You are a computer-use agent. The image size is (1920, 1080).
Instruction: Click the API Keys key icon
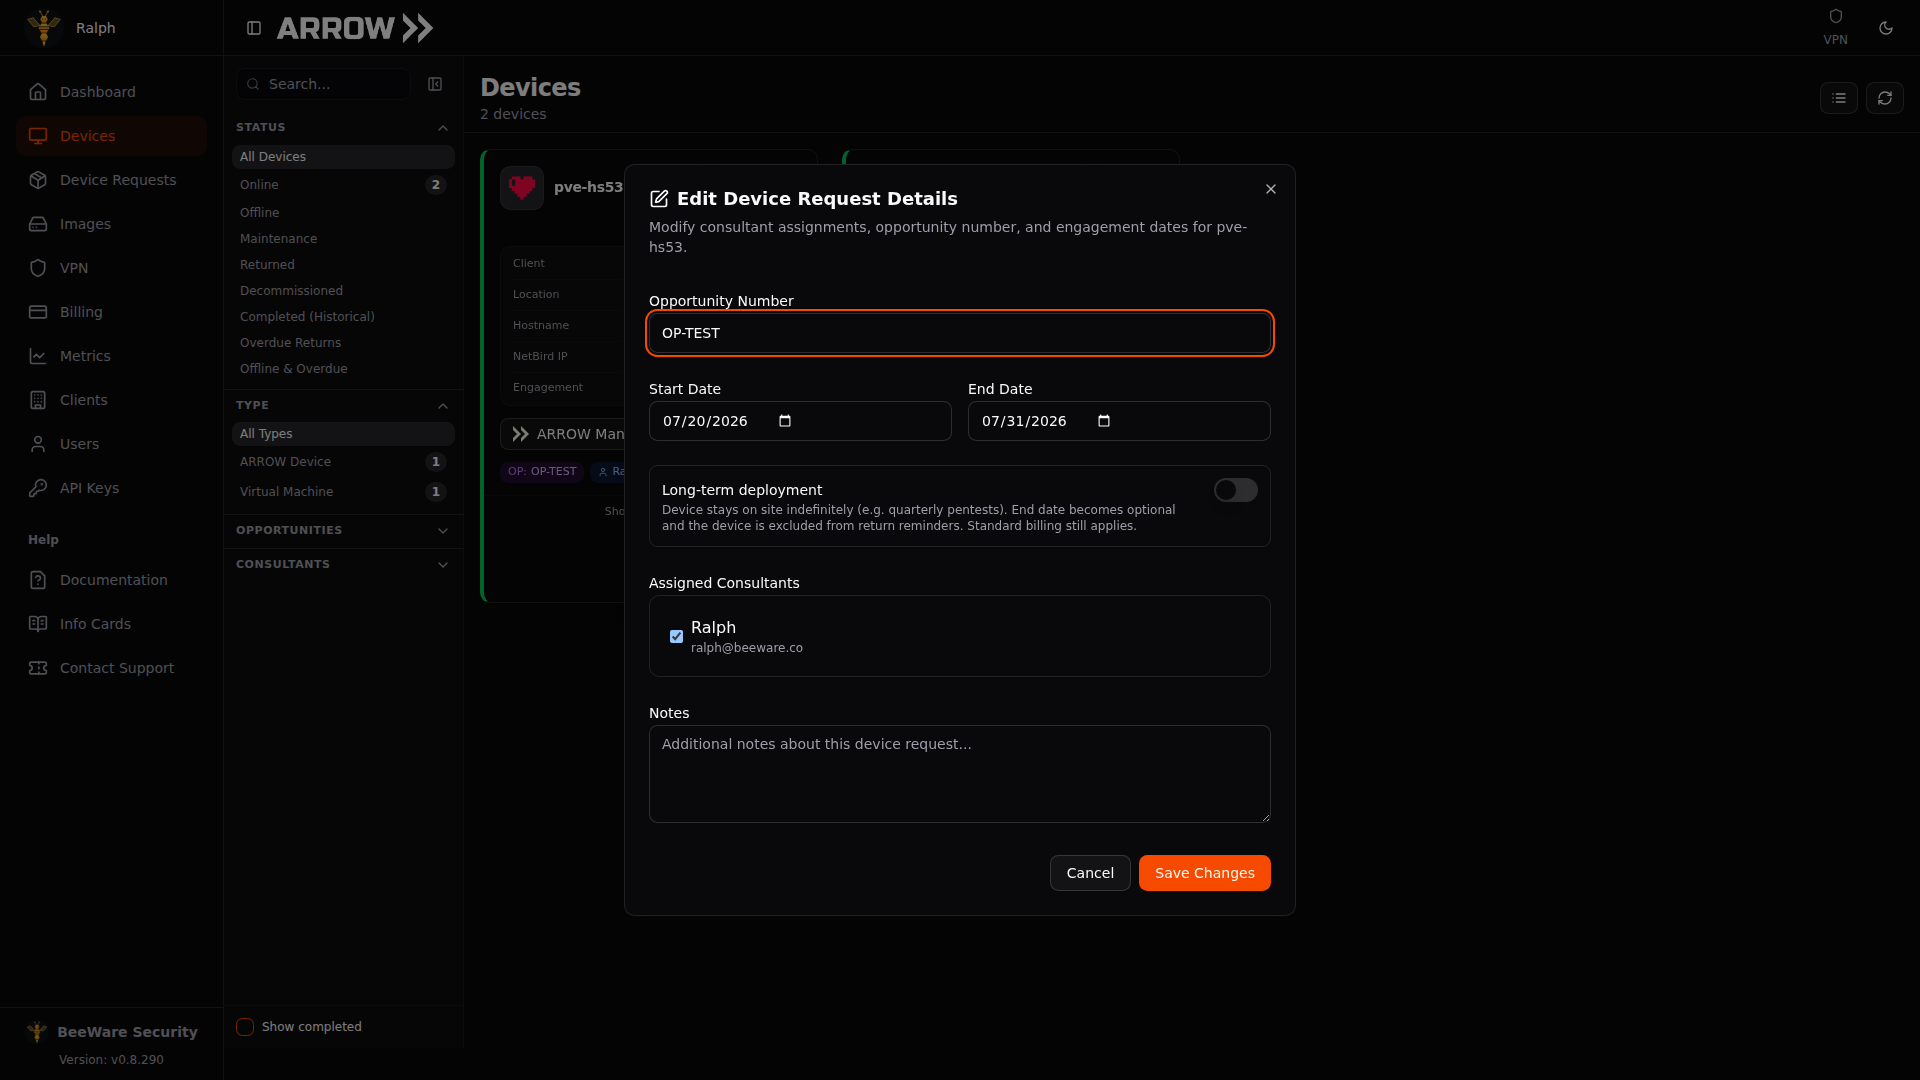point(38,488)
